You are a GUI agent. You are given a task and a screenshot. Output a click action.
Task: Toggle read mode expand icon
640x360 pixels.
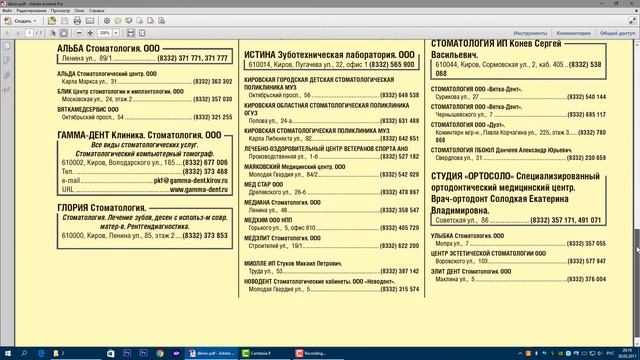[632, 20]
